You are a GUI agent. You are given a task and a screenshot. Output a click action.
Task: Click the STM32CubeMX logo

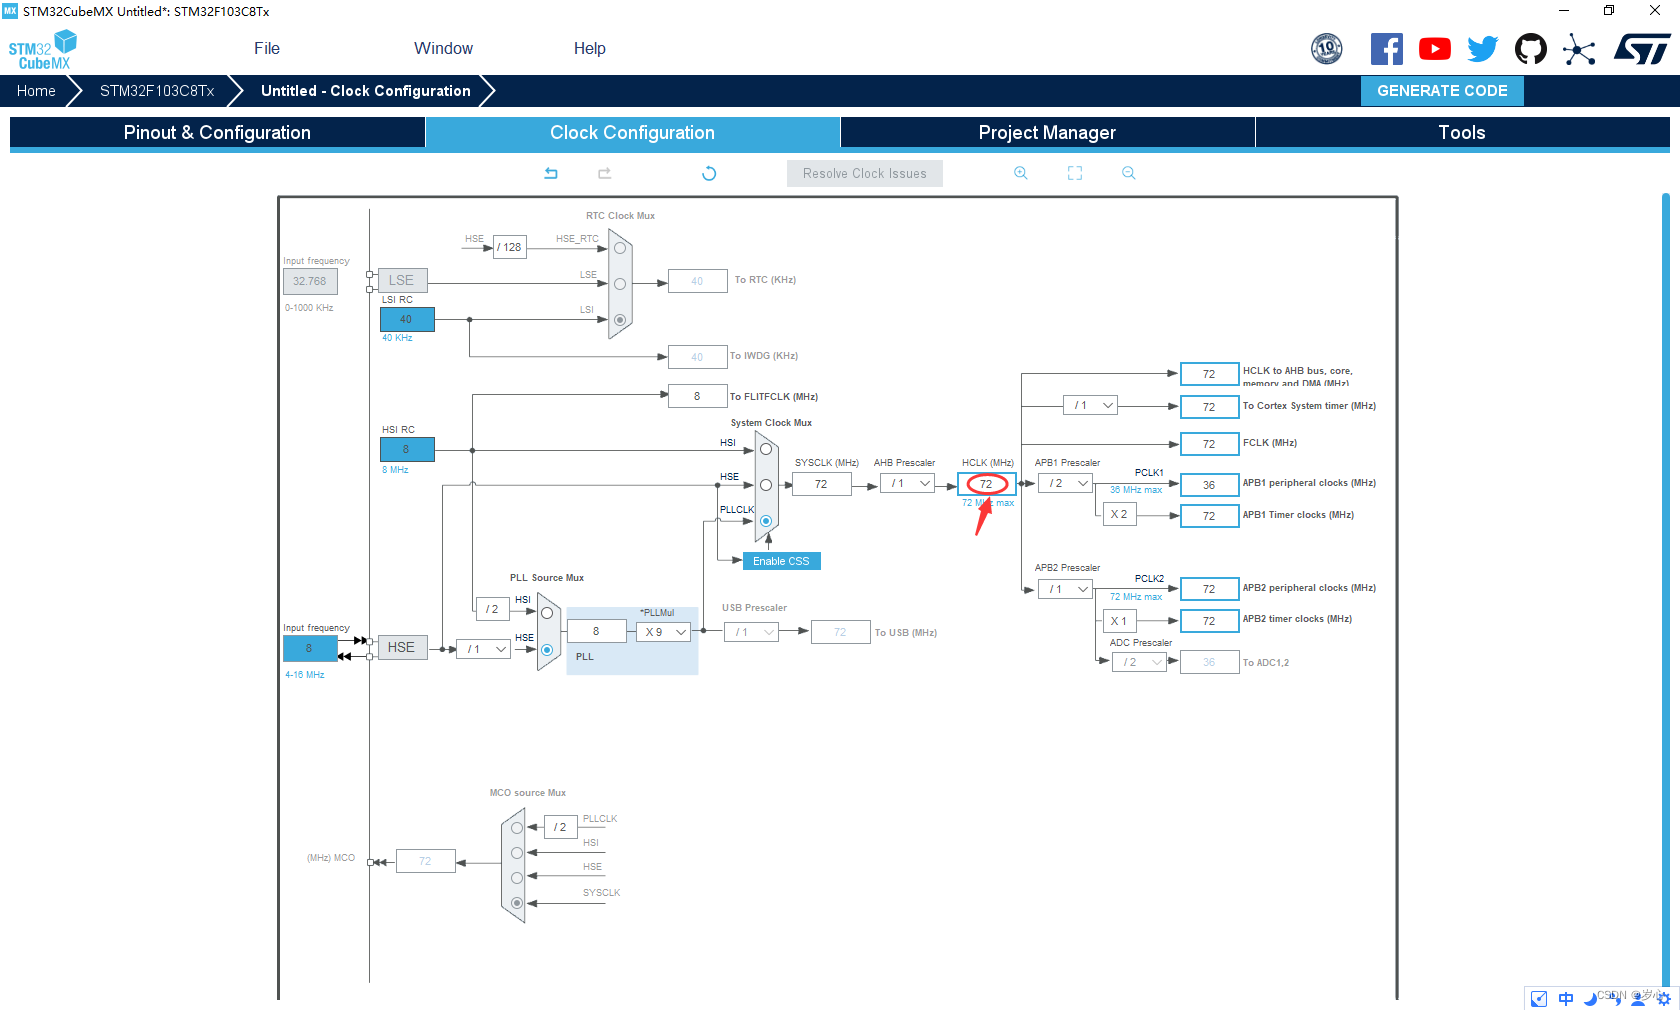click(42, 50)
